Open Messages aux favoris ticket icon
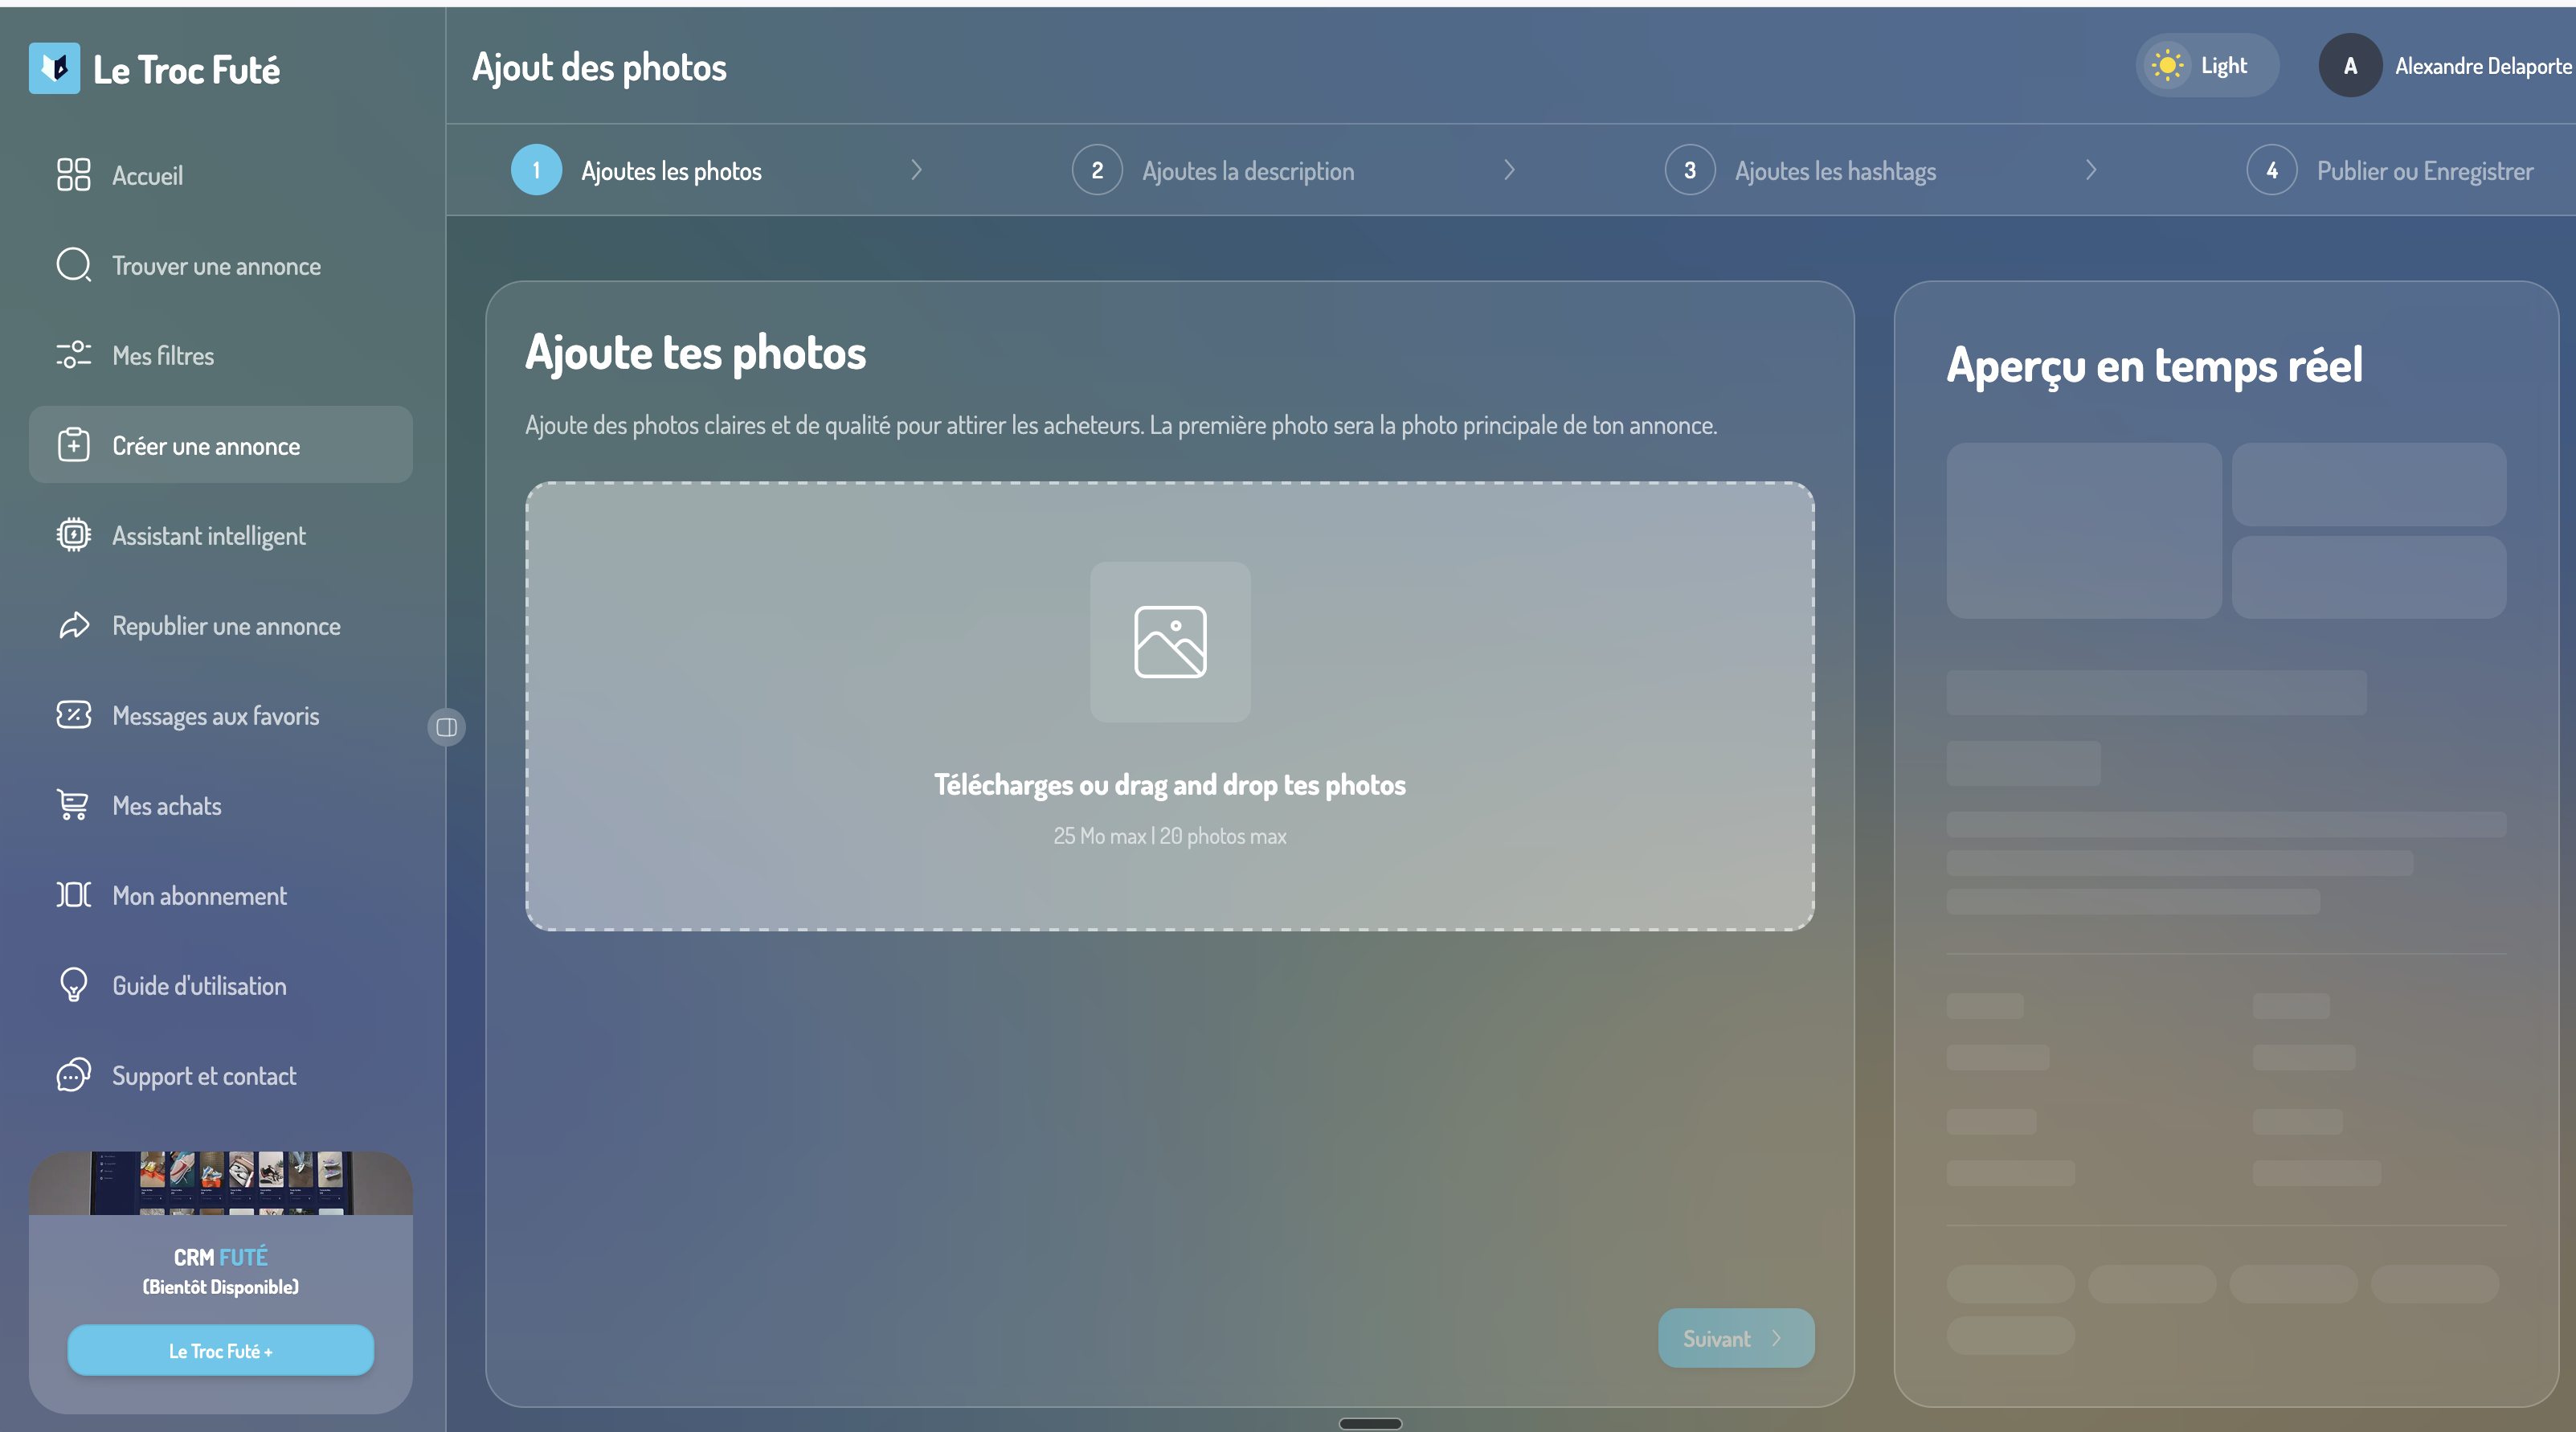Image resolution: width=2576 pixels, height=1432 pixels. coord(74,715)
